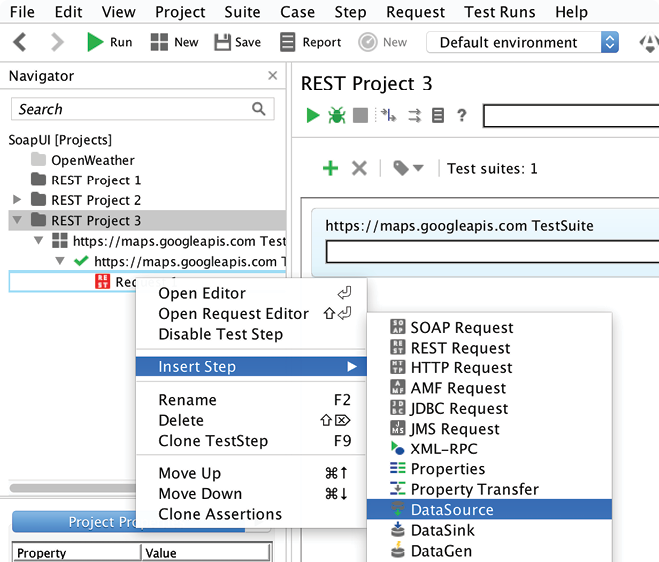Insert an AMF Request step
659x562 pixels.
pyautogui.click(x=489, y=388)
